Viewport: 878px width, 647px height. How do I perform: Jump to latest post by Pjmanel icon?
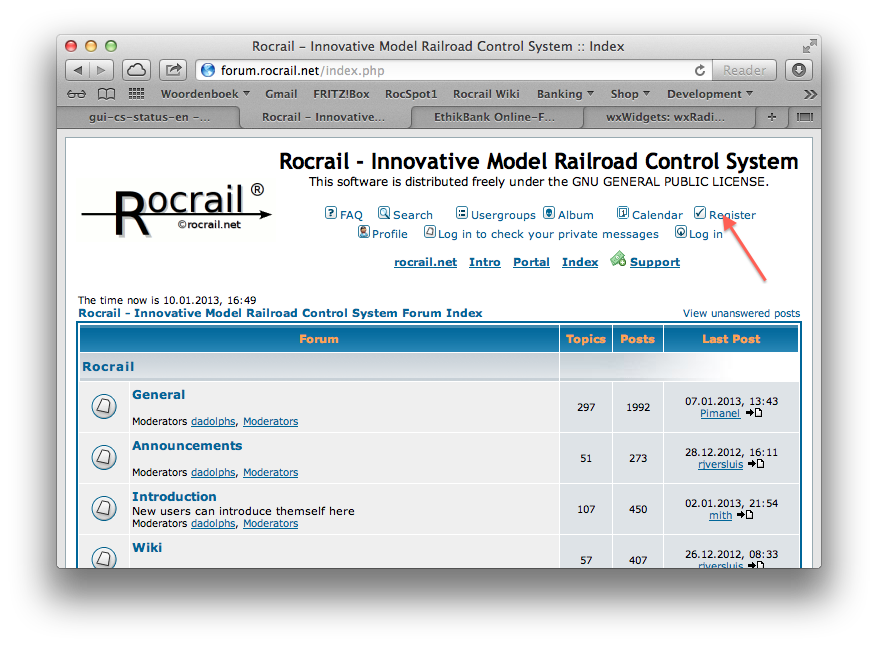(754, 413)
